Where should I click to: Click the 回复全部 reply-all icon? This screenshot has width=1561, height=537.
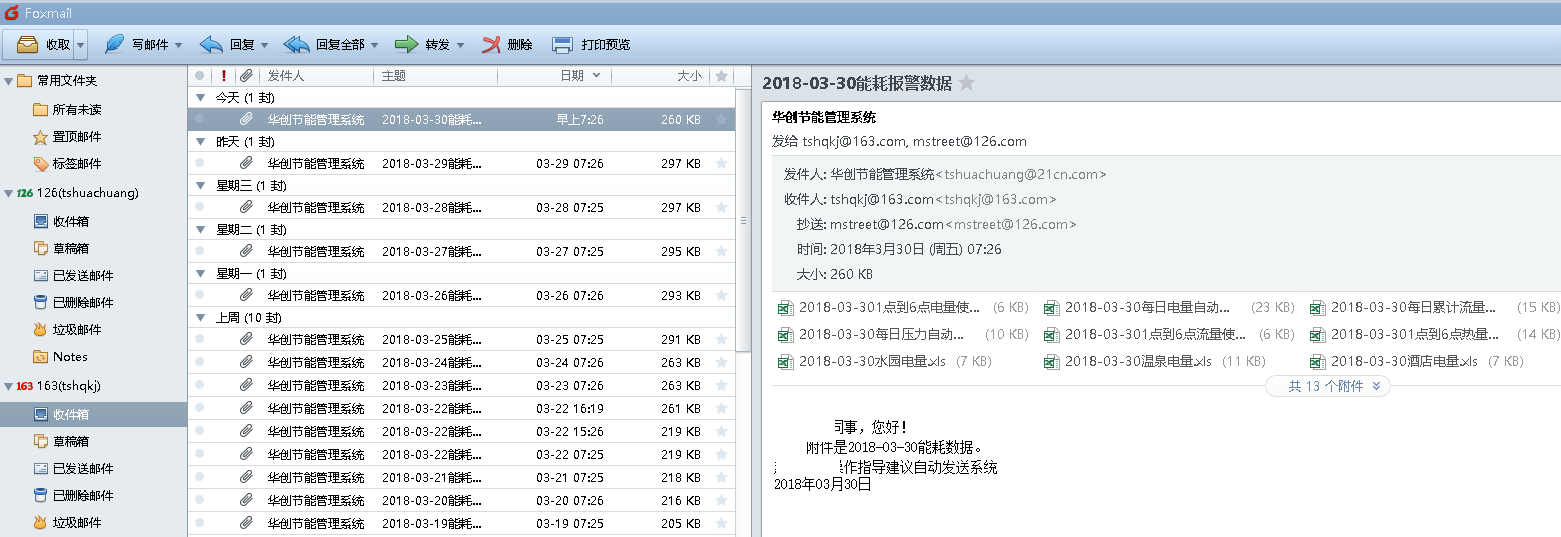pos(297,45)
